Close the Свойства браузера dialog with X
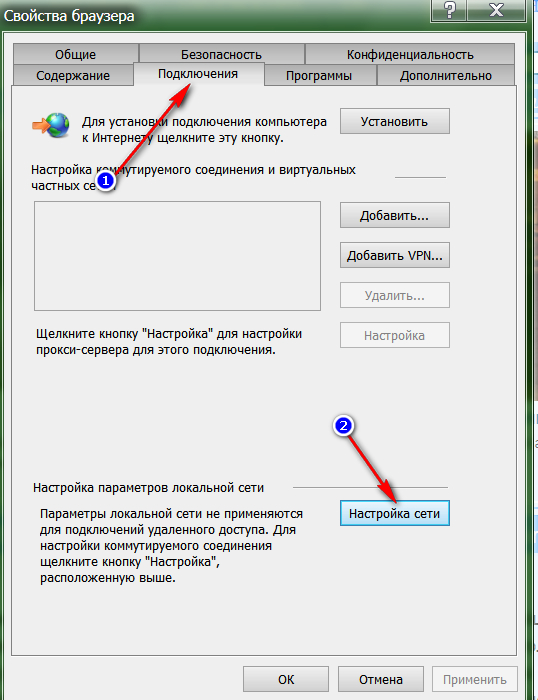538x700 pixels. (496, 10)
